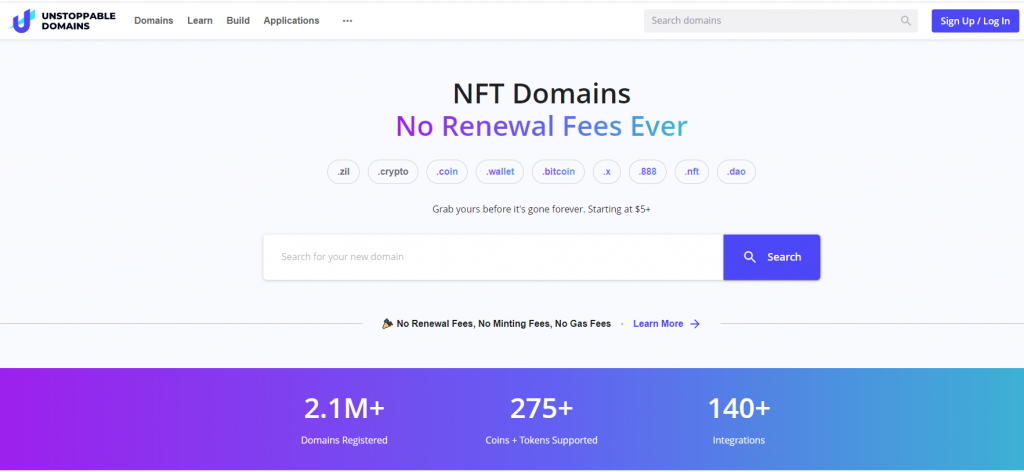Image resolution: width=1024 pixels, height=472 pixels.
Task: Select the .dao domain chip
Action: click(x=736, y=172)
